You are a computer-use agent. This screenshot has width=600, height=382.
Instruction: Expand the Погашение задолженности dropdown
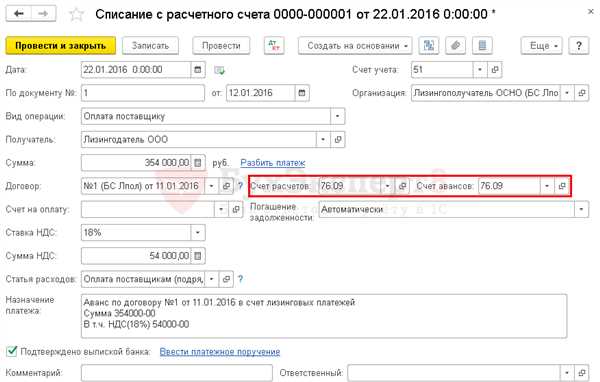[x=581, y=209]
